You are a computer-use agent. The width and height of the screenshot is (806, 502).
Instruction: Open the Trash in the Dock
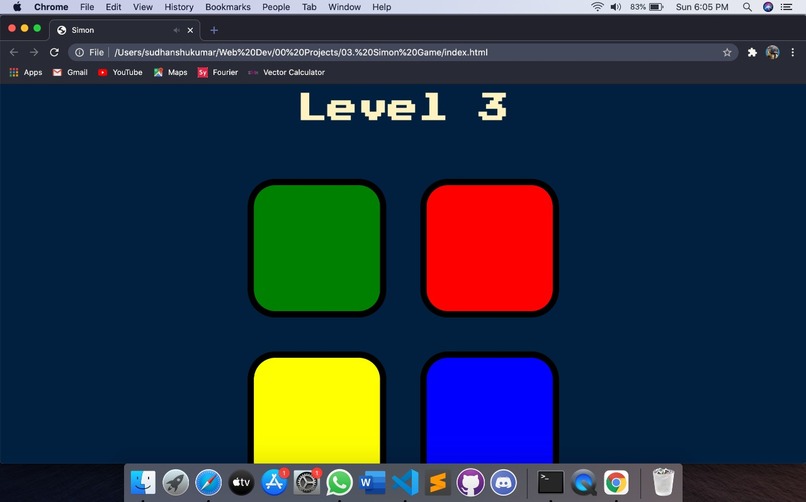point(663,482)
